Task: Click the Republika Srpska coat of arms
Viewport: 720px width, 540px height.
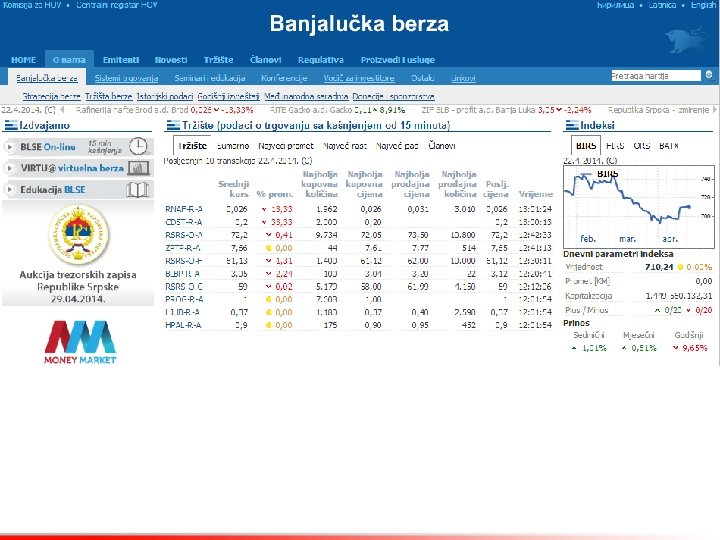Action: 78,235
